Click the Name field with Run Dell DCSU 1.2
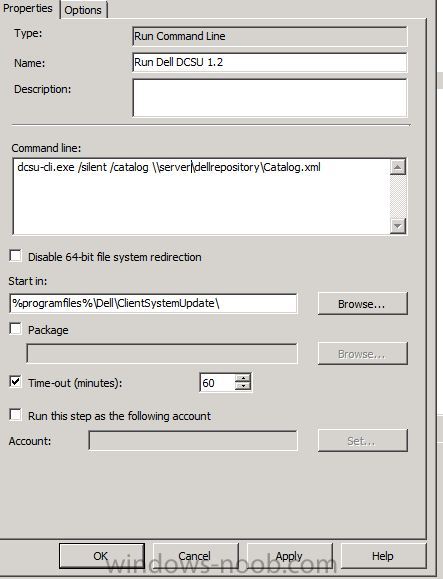 pos(269,62)
